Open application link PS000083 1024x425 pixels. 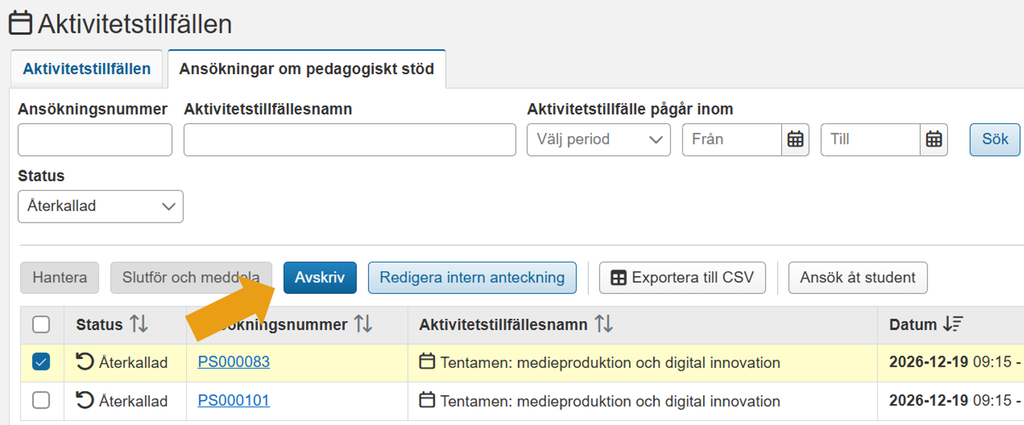[234, 362]
